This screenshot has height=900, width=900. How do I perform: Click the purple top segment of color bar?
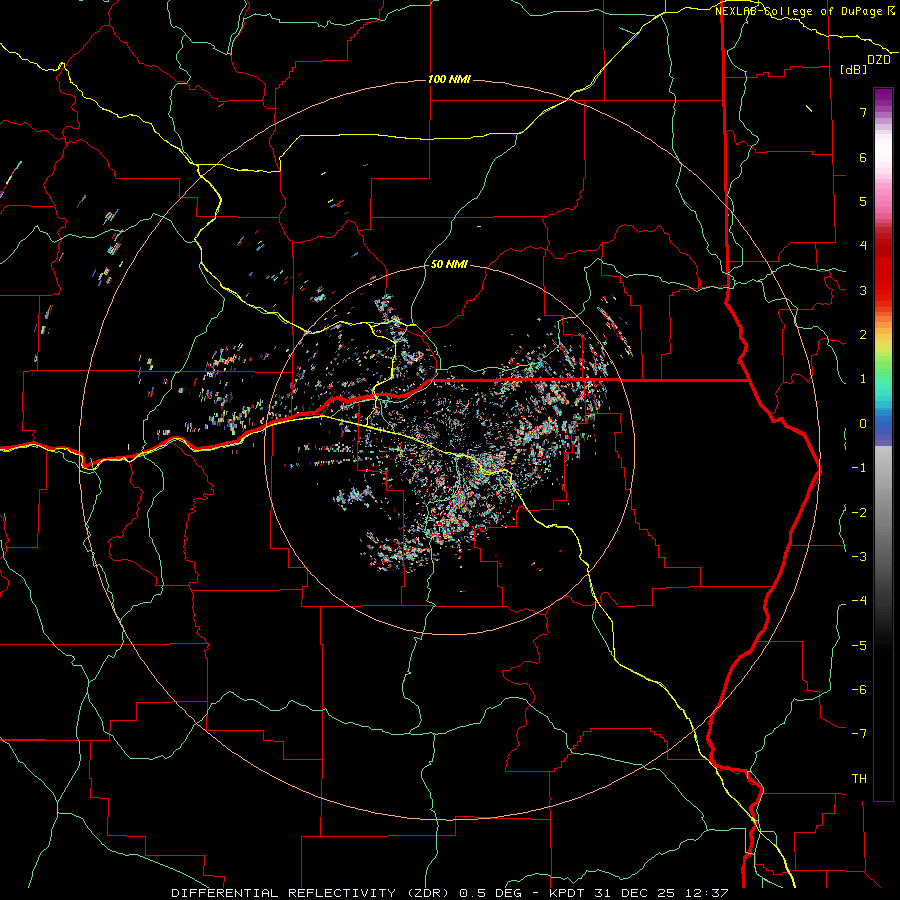[x=883, y=98]
